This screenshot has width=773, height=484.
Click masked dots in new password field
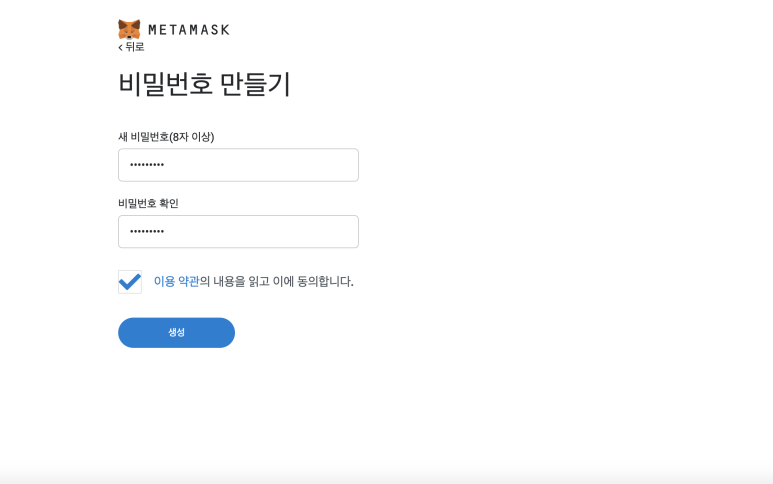coord(147,165)
